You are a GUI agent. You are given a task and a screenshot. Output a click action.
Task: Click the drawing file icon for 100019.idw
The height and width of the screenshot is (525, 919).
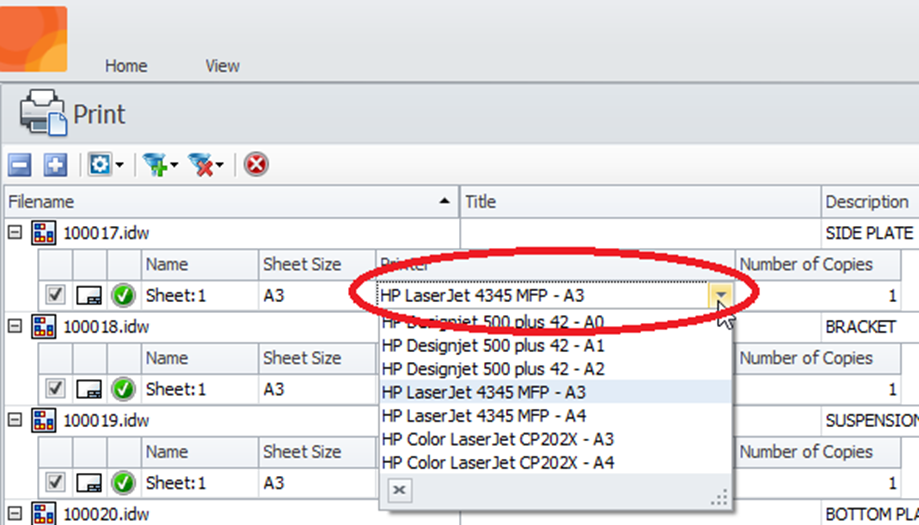click(x=44, y=421)
